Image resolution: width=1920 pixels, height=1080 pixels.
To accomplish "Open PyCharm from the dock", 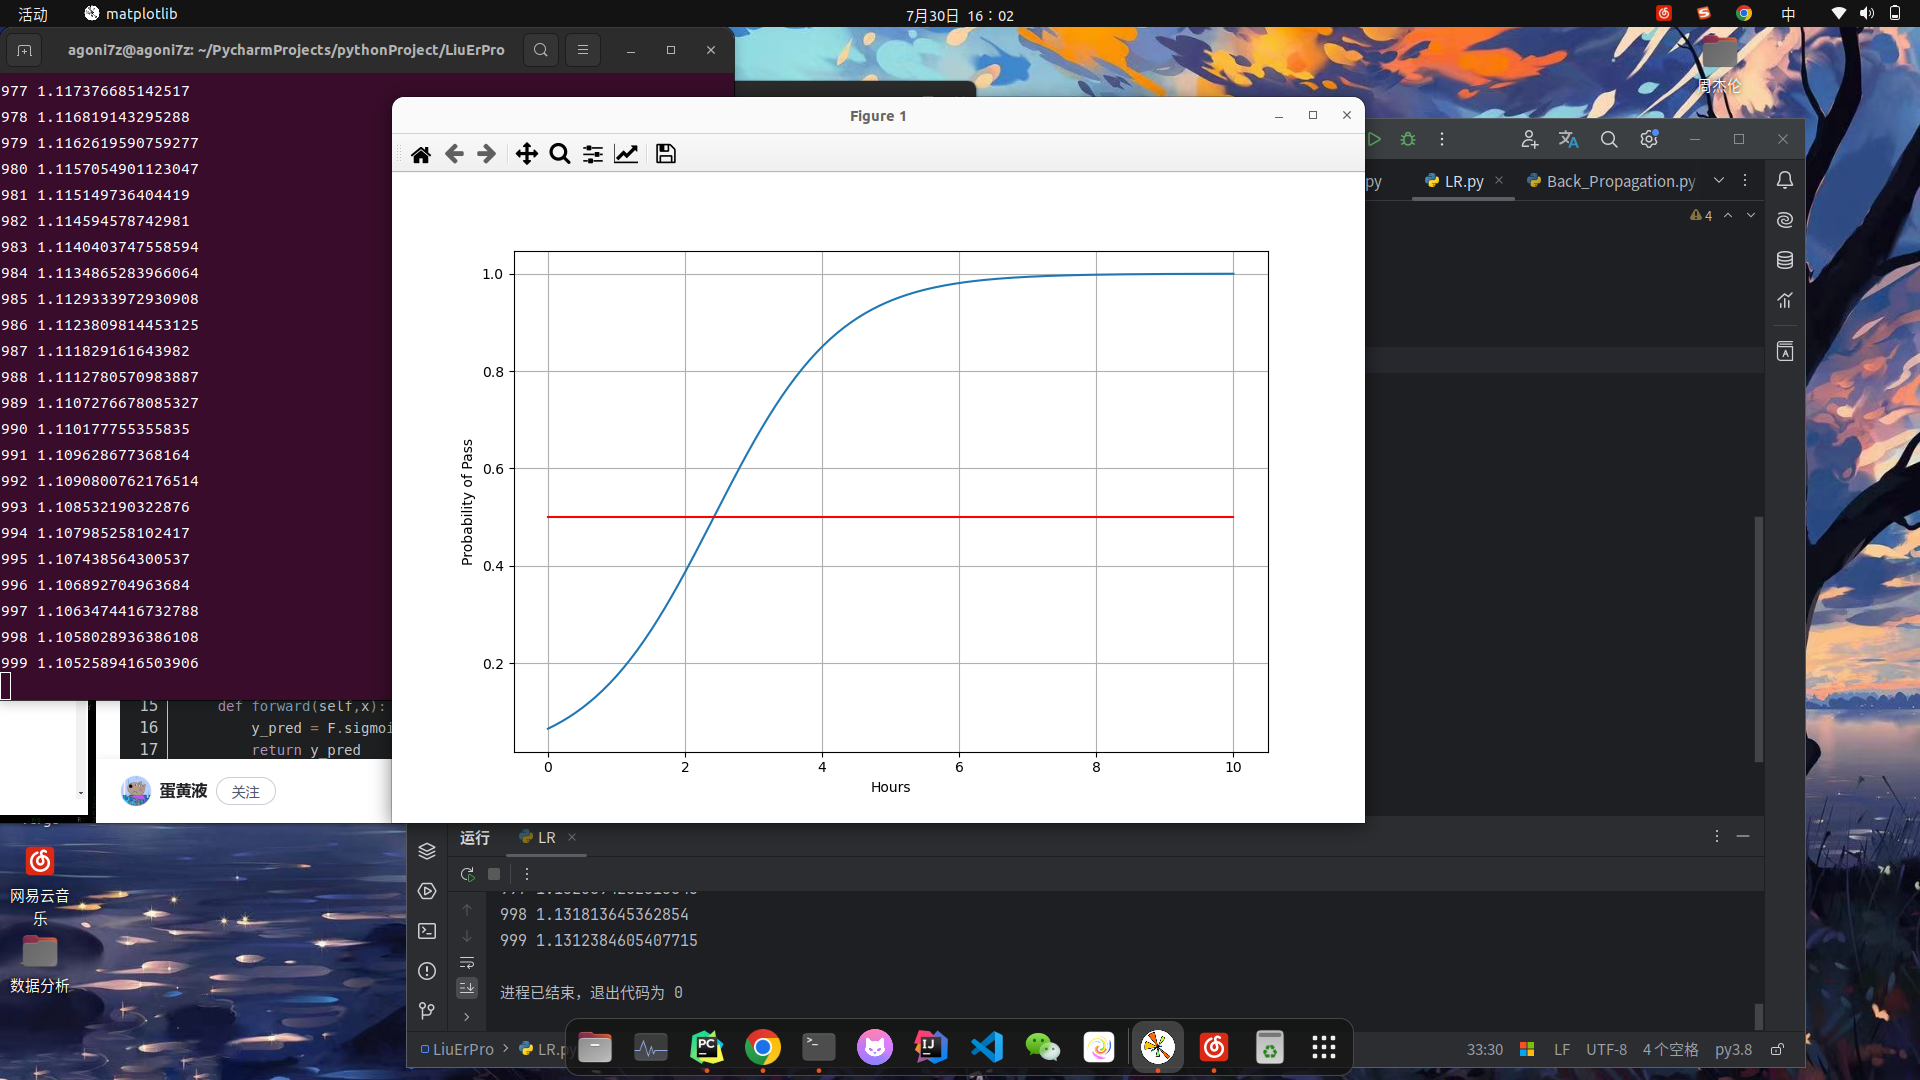I will [707, 1047].
